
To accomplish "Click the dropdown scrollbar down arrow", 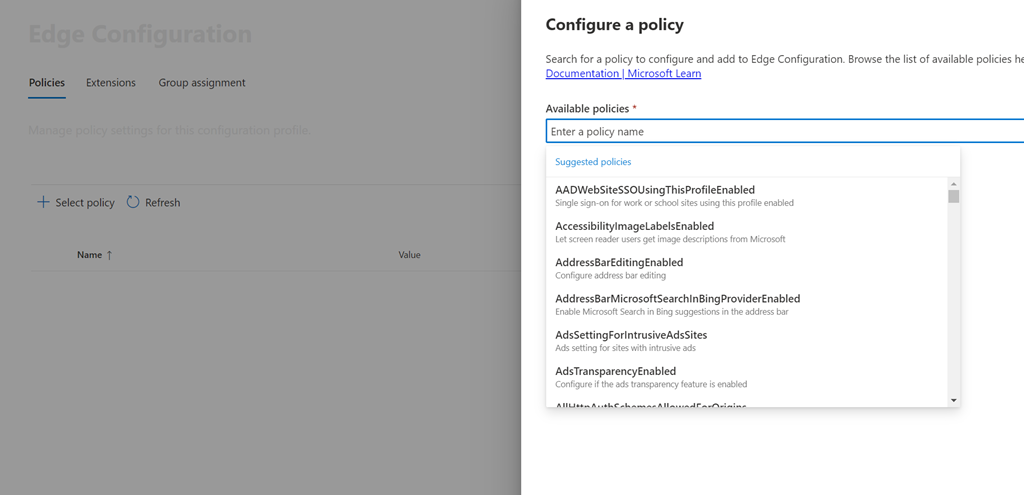I will coord(953,400).
